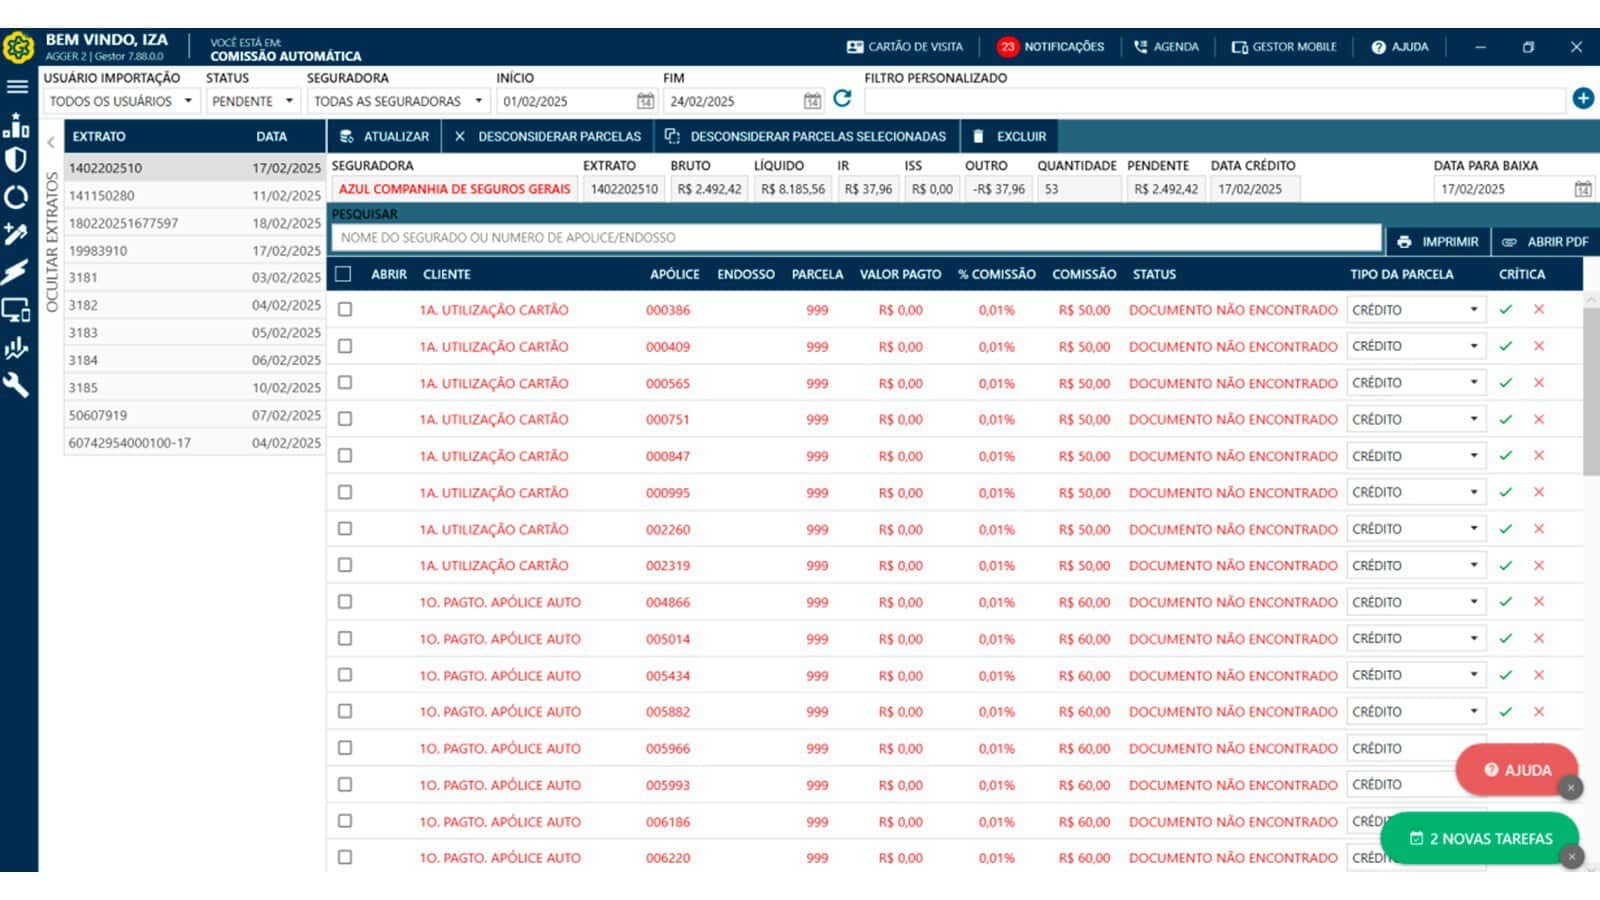Open the USUÁRIO IMPORTAÇÃO dropdown
The width and height of the screenshot is (1600, 900).
click(121, 101)
